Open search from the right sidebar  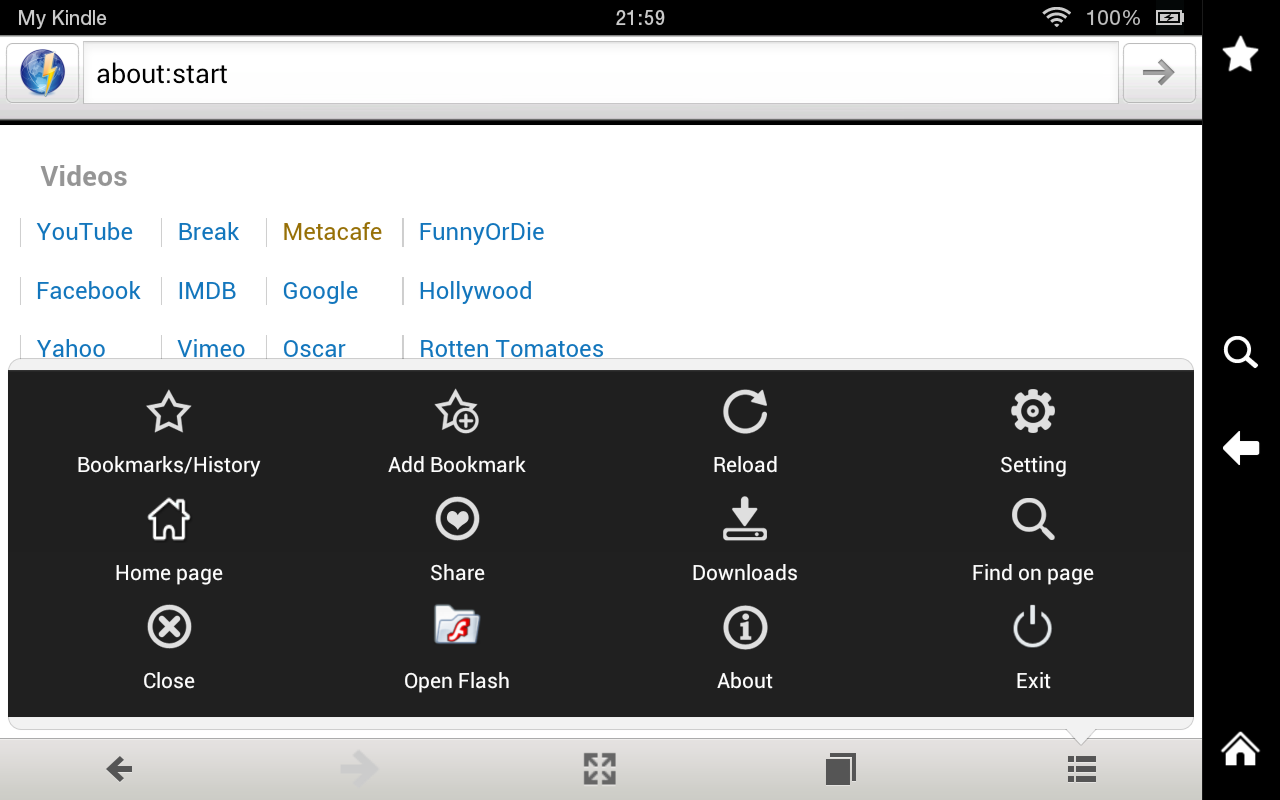[1240, 352]
